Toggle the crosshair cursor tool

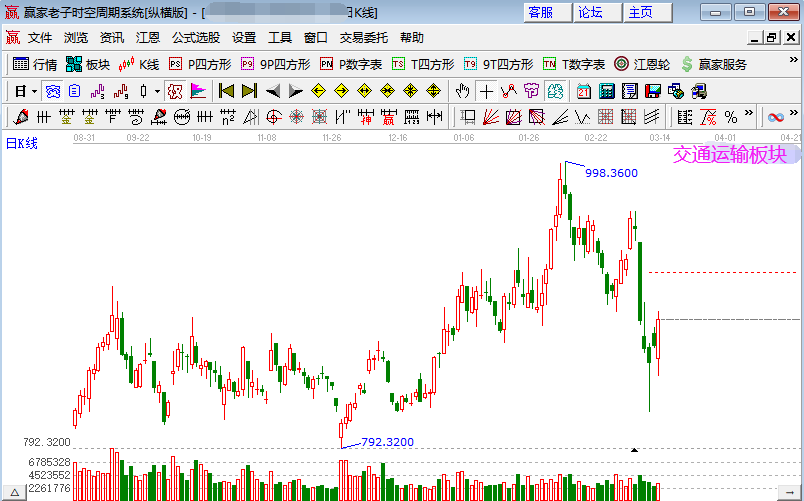pyautogui.click(x=486, y=91)
